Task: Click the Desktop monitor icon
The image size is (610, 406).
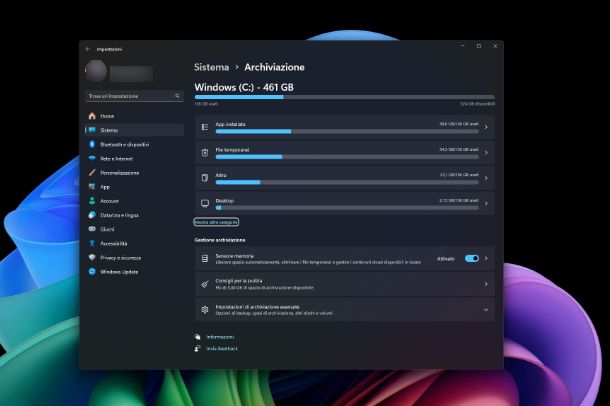Action: click(205, 203)
